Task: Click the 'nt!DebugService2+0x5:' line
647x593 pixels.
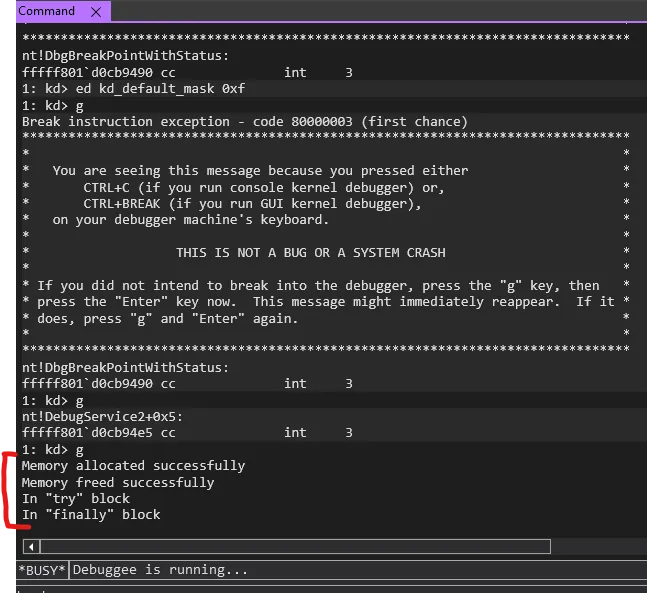Action: coord(102,417)
